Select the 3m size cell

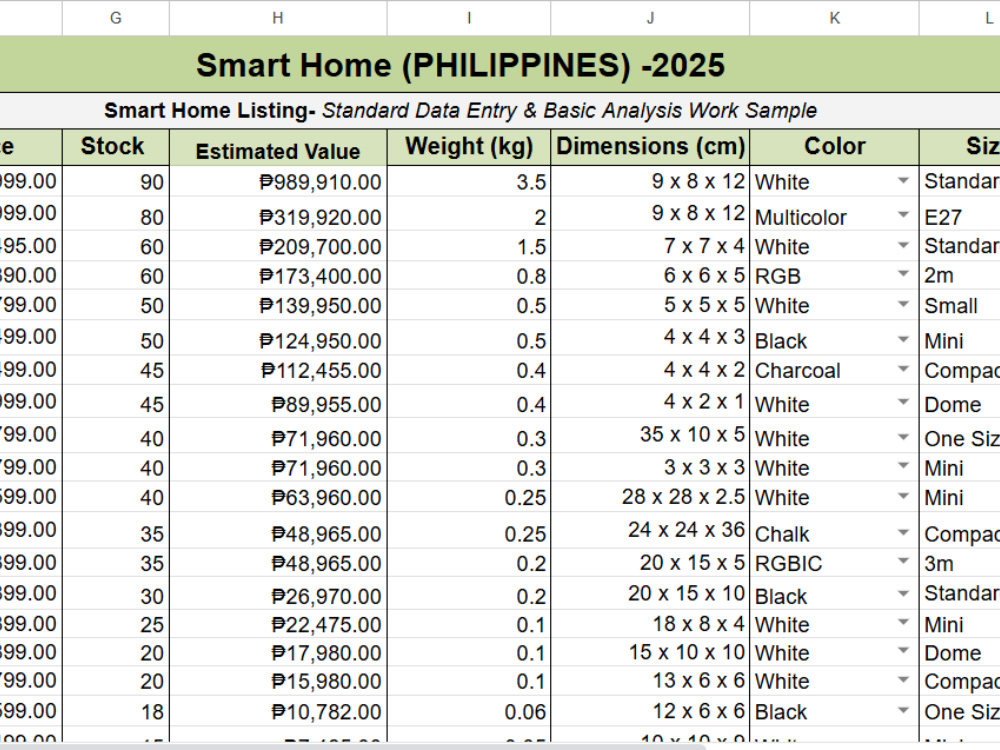[960, 563]
